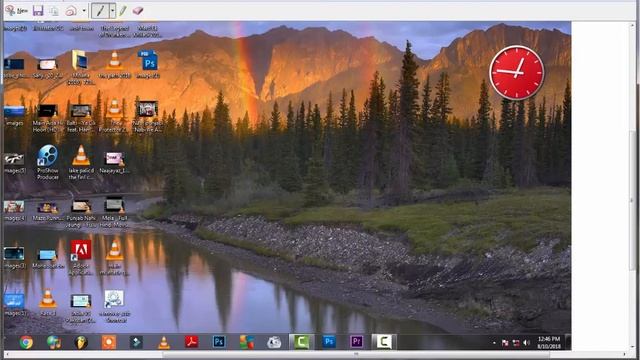Click the 'lake palicd' VLC desktop file
The height and width of the screenshot is (360, 640).
(81, 162)
